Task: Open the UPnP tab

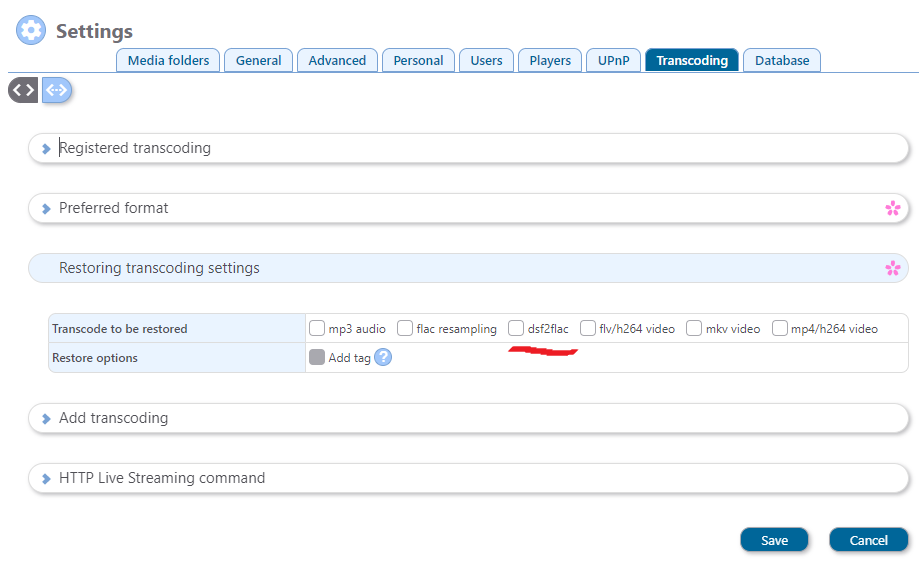Action: (x=614, y=60)
